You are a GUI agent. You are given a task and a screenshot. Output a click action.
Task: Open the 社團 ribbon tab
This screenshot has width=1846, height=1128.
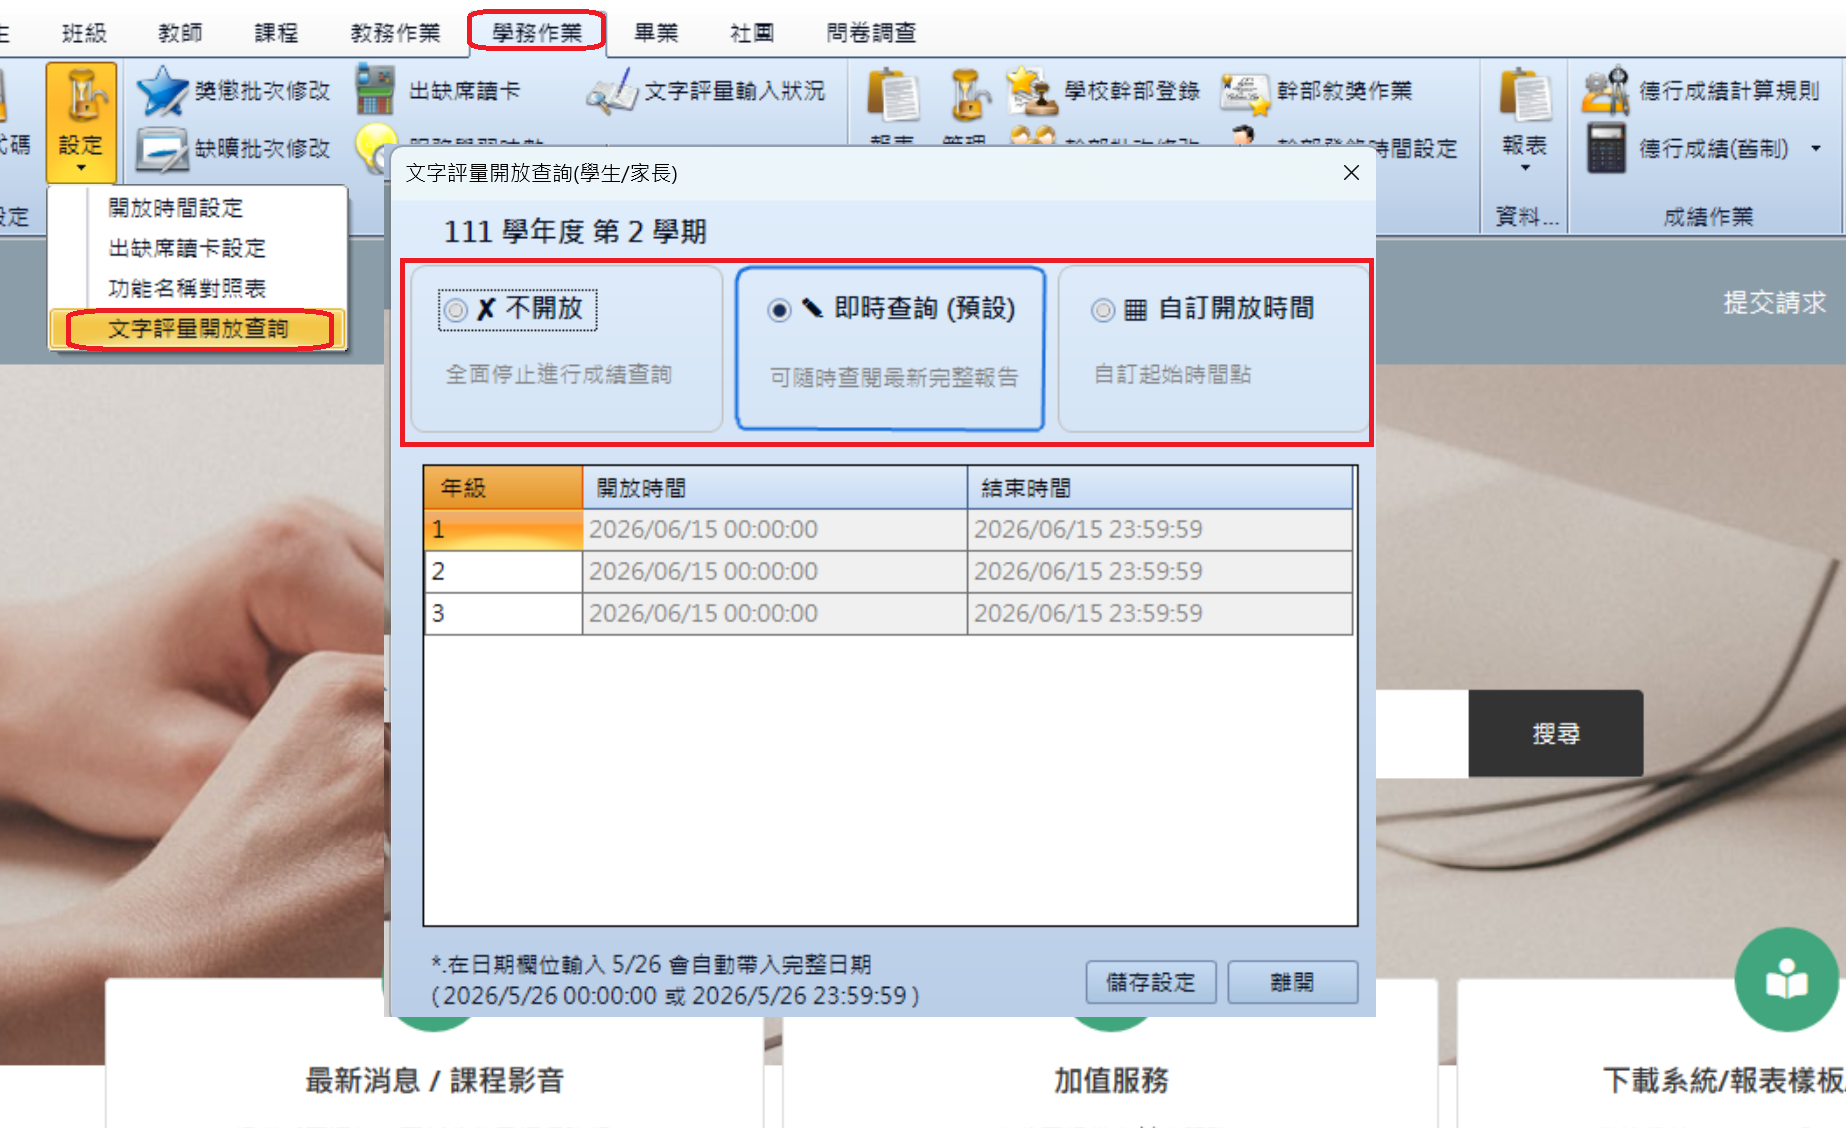[752, 33]
